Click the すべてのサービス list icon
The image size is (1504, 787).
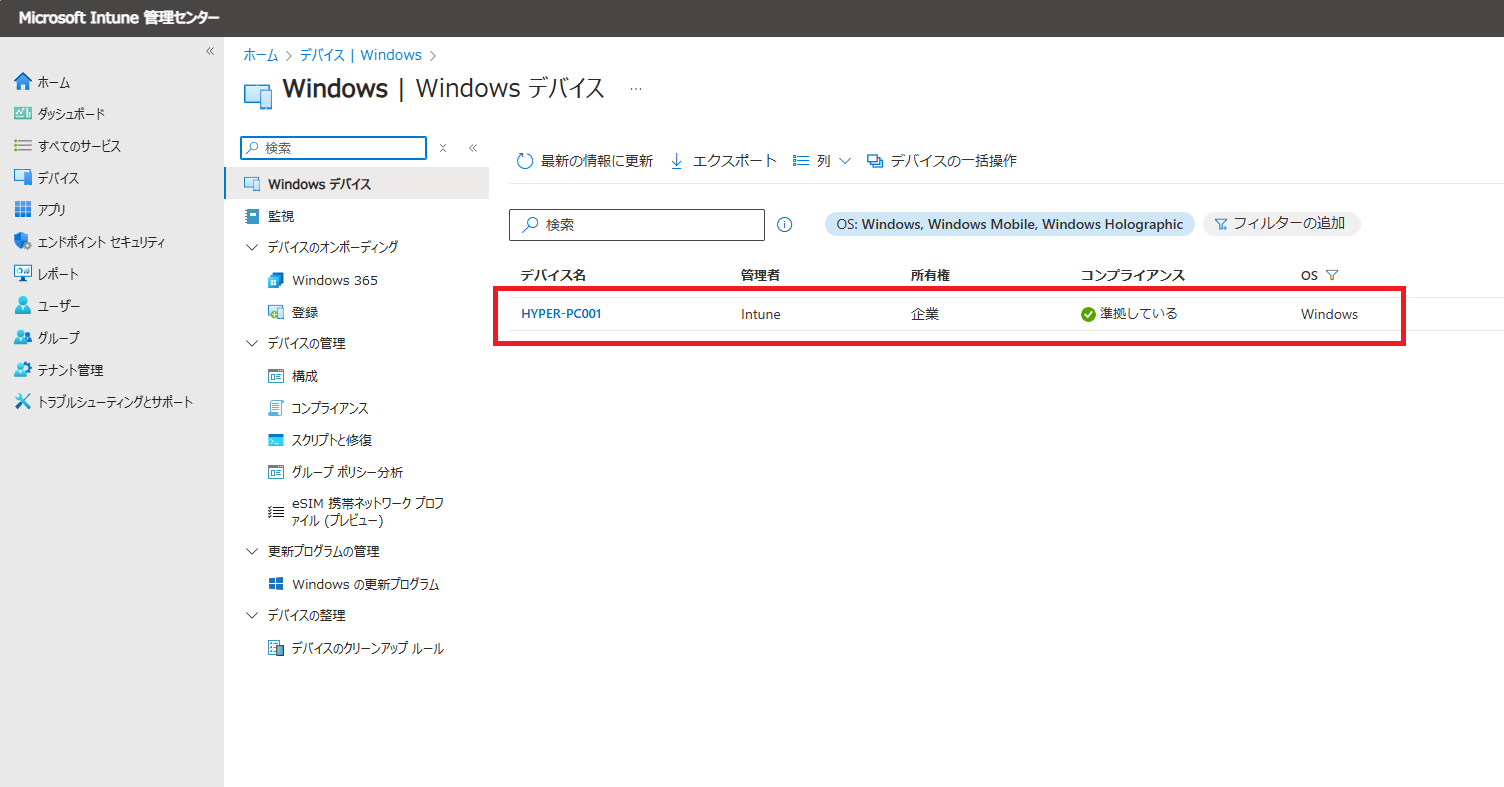pyautogui.click(x=23, y=146)
